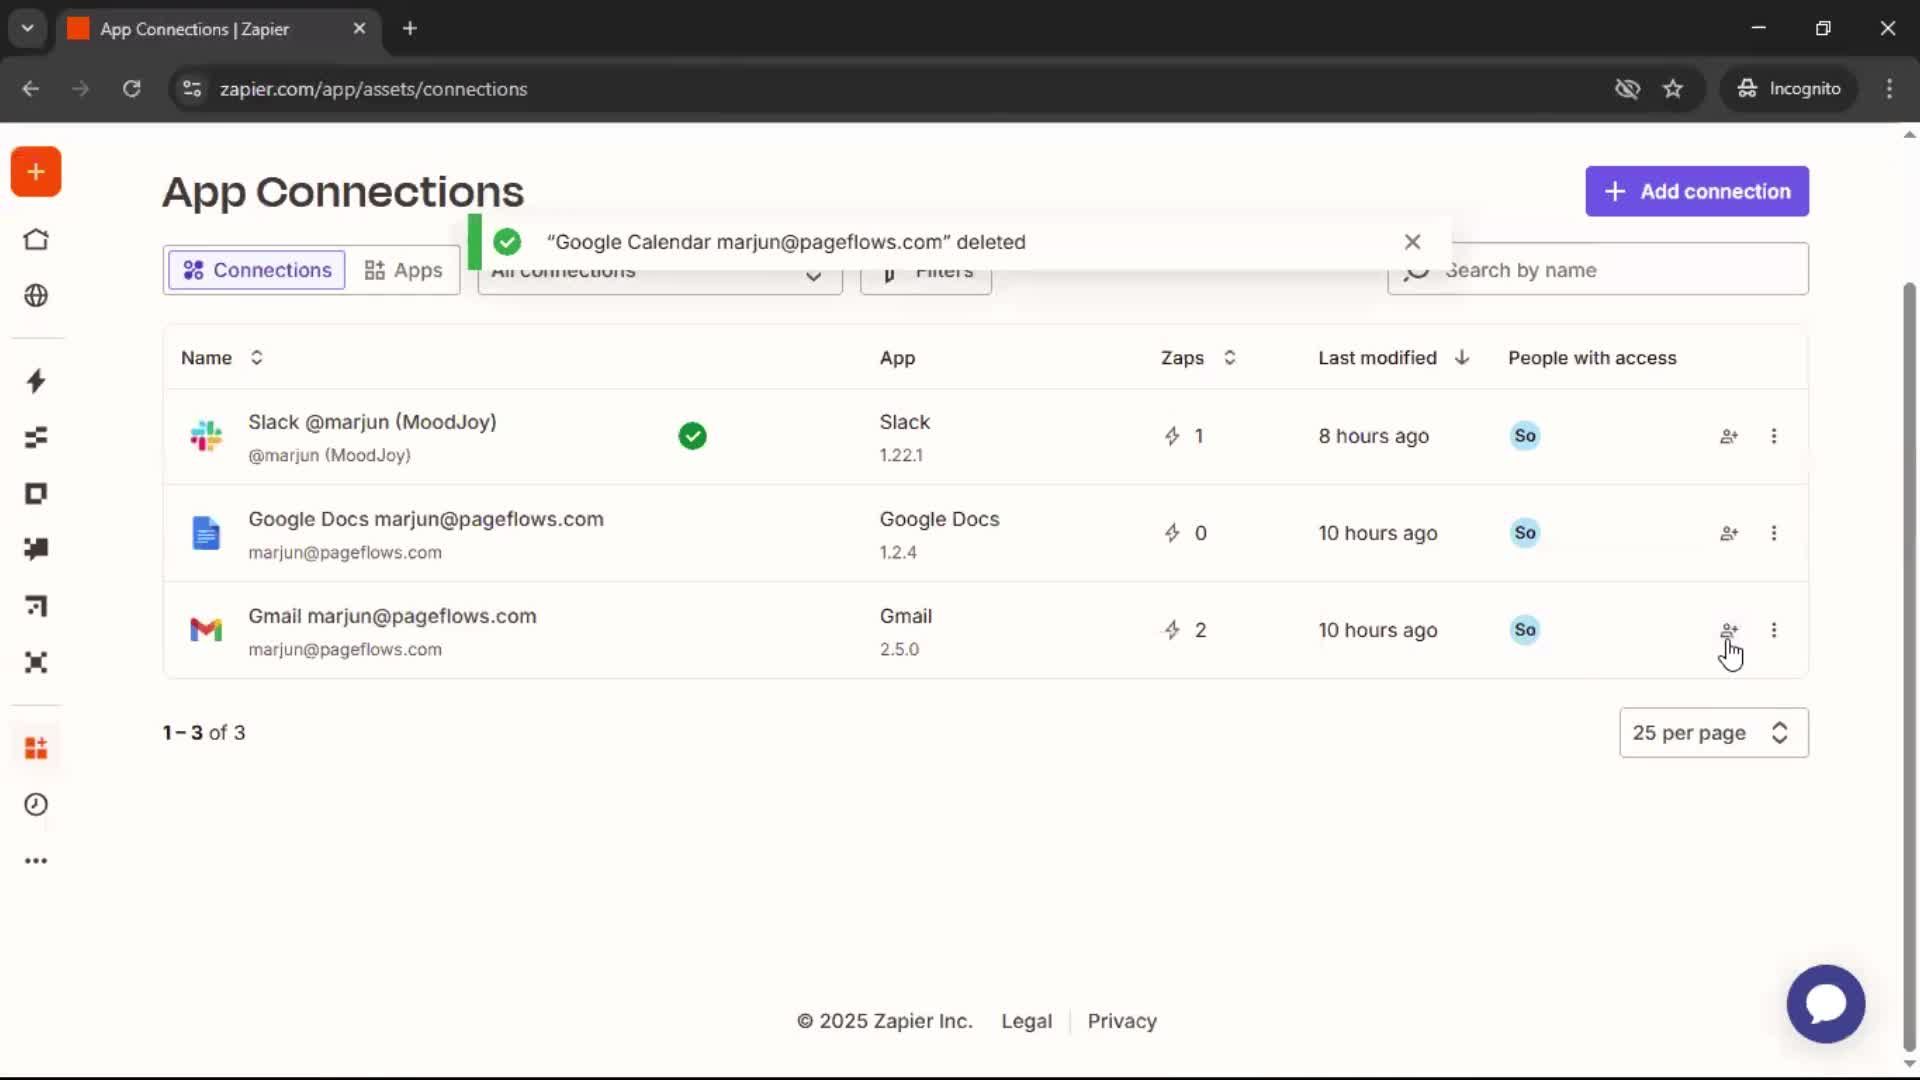
Task: Open a new browser tab
Action: coord(409,29)
